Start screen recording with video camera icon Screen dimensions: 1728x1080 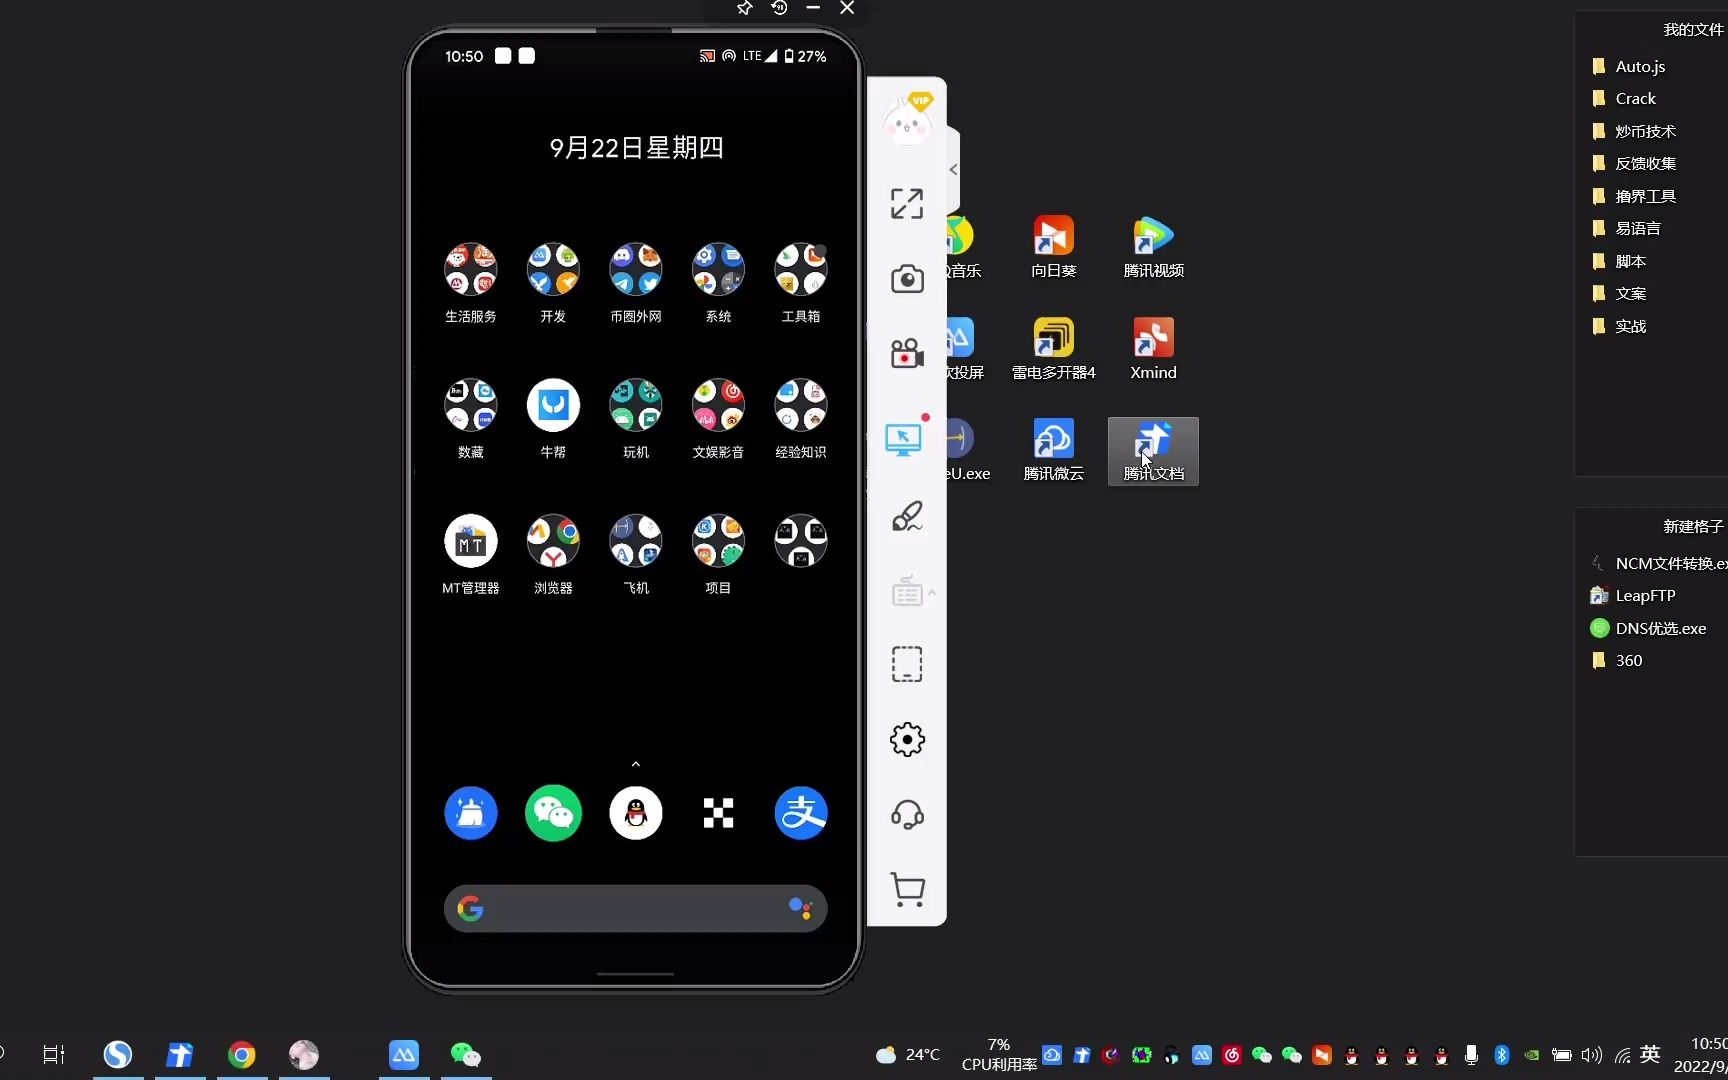907,354
